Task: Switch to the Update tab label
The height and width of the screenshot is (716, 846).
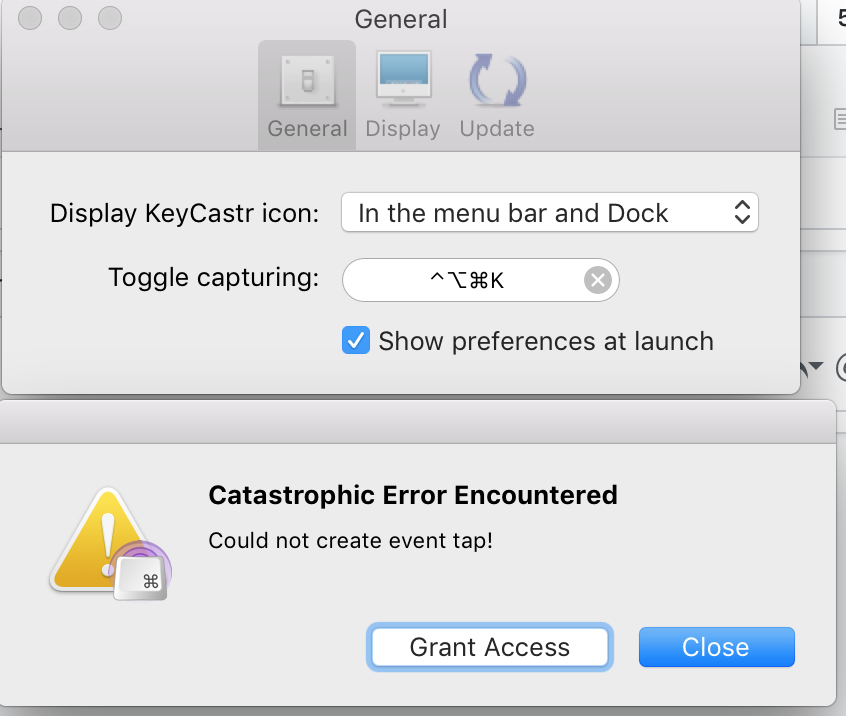Action: point(497,129)
